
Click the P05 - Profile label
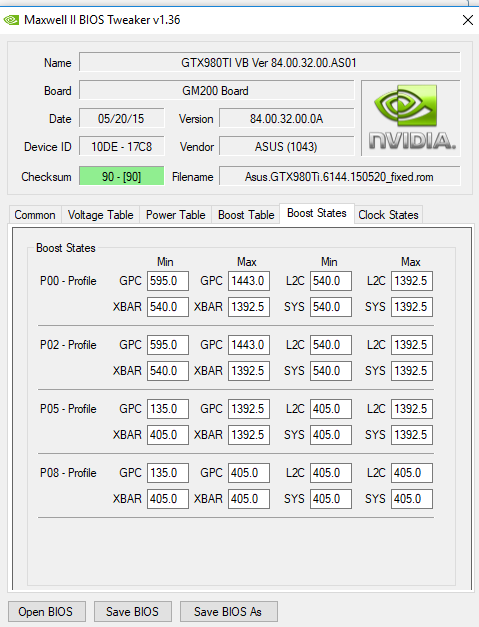[x=68, y=409]
